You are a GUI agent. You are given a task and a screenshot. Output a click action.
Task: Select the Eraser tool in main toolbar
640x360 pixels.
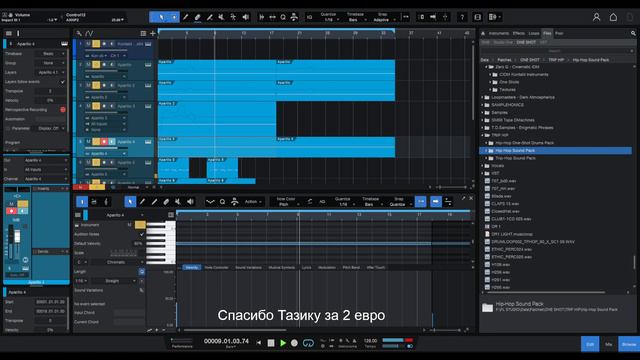(x=198, y=17)
